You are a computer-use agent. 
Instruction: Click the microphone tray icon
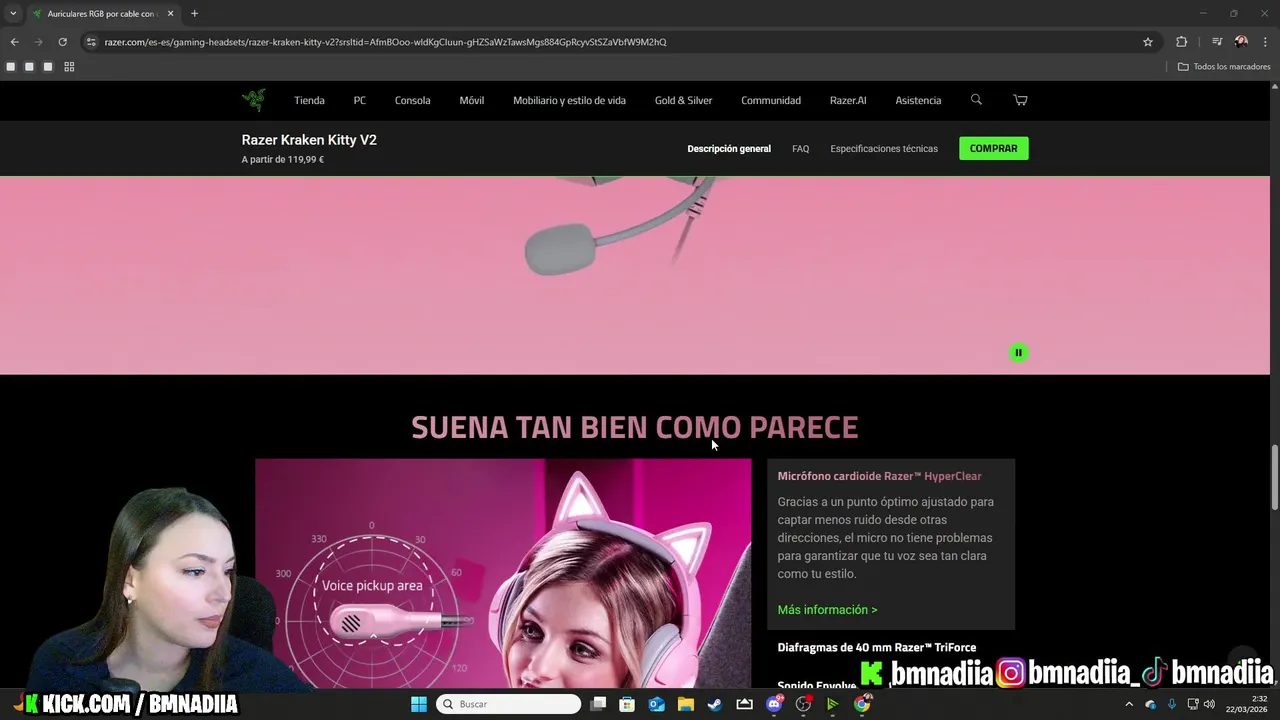pyautogui.click(x=1172, y=704)
